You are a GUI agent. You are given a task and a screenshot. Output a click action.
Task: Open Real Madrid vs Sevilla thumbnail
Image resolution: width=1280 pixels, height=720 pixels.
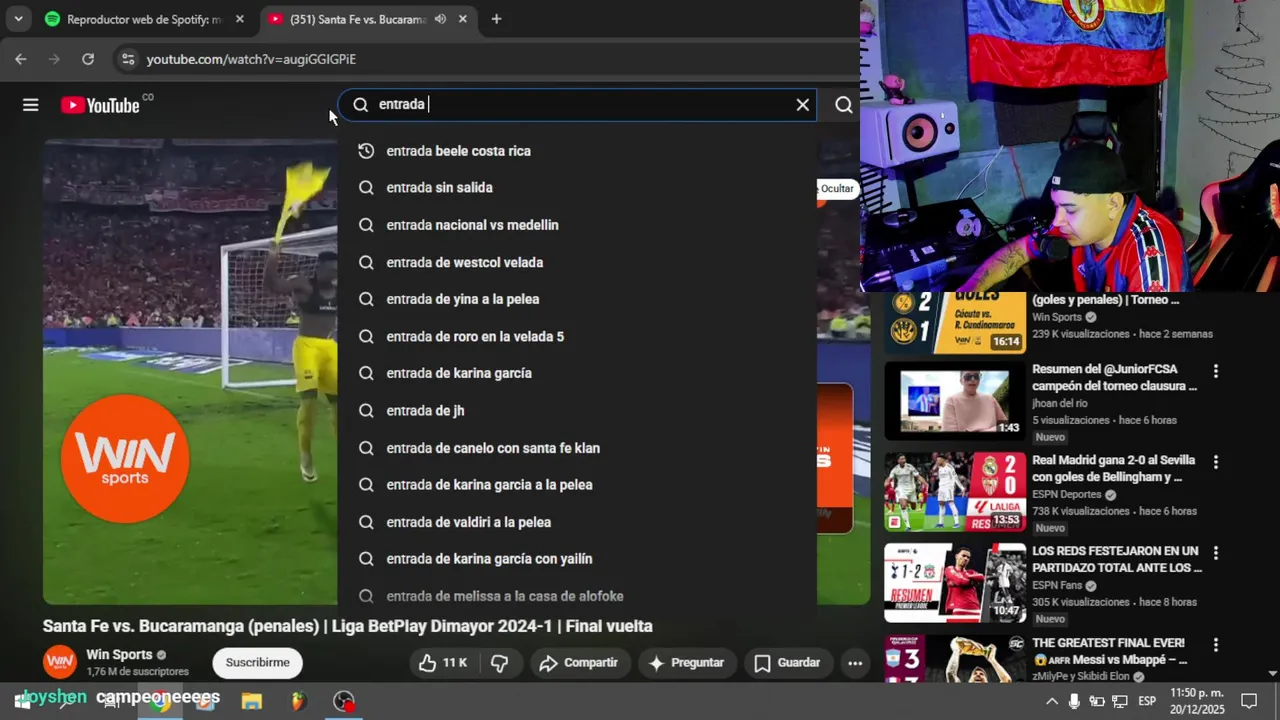pyautogui.click(x=954, y=492)
